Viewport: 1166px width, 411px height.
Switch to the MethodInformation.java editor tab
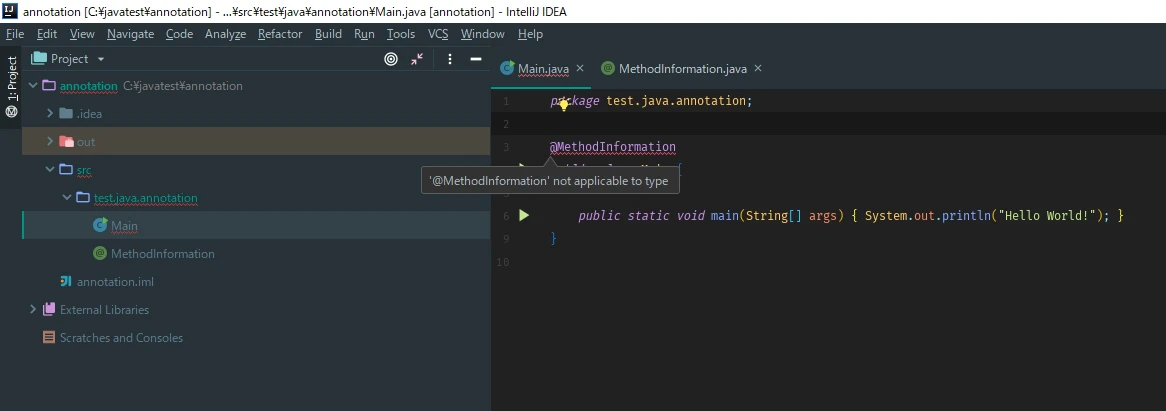pyautogui.click(x=683, y=68)
